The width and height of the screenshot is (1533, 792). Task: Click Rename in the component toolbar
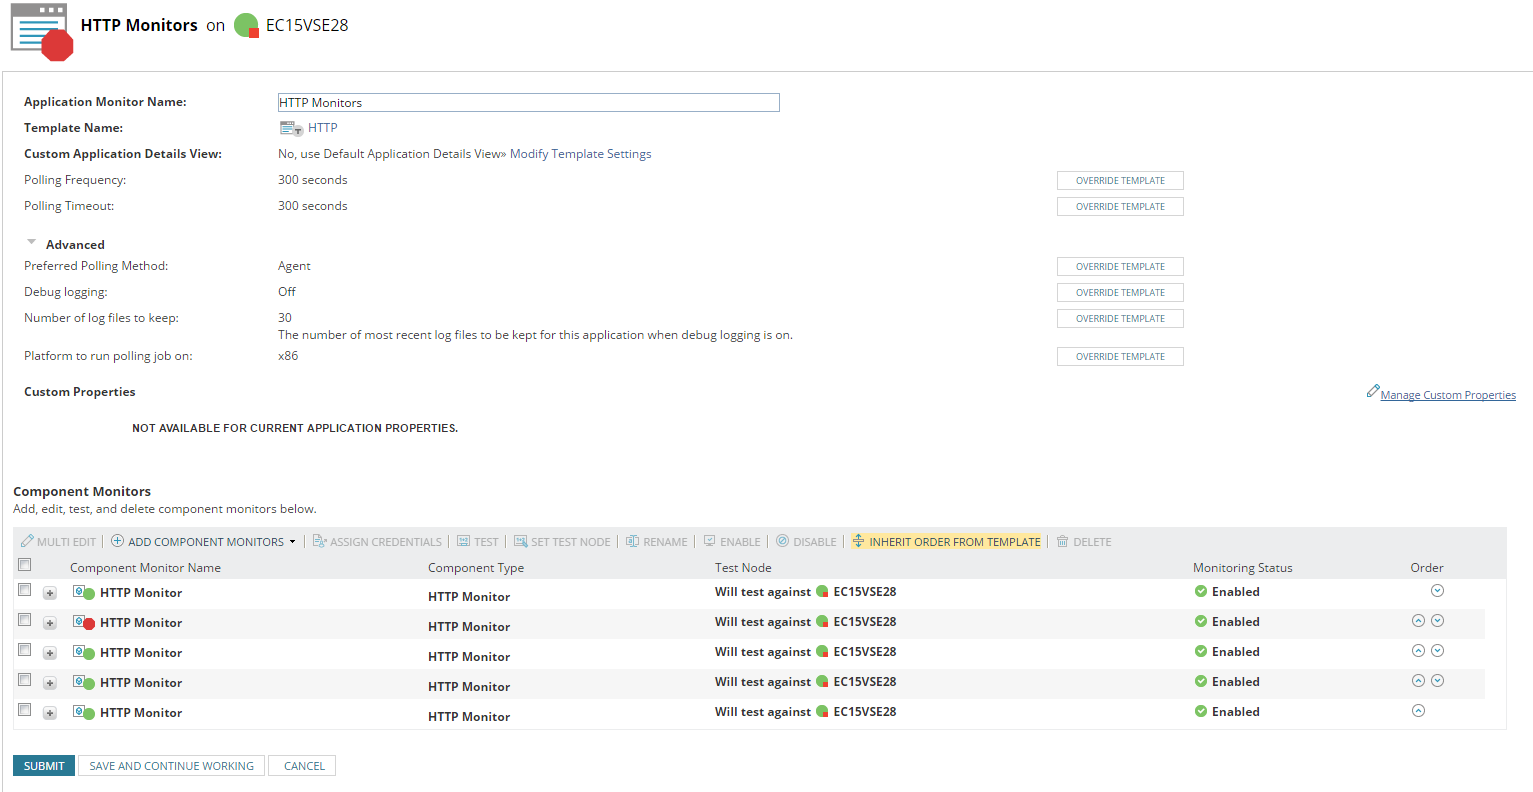point(657,542)
